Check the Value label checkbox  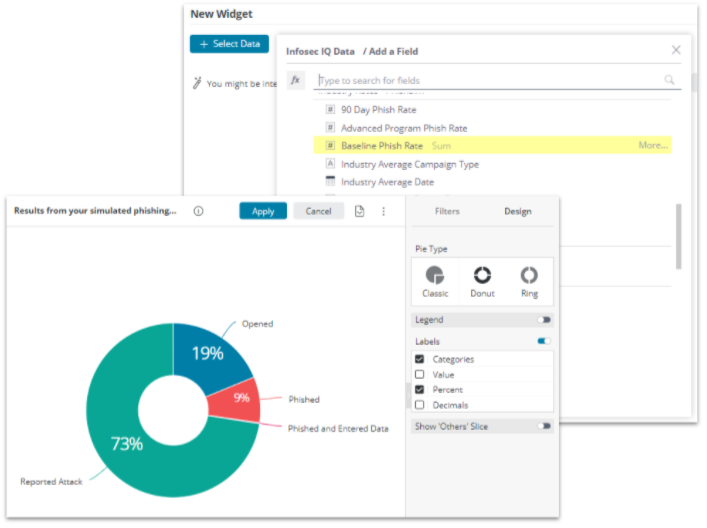point(420,374)
